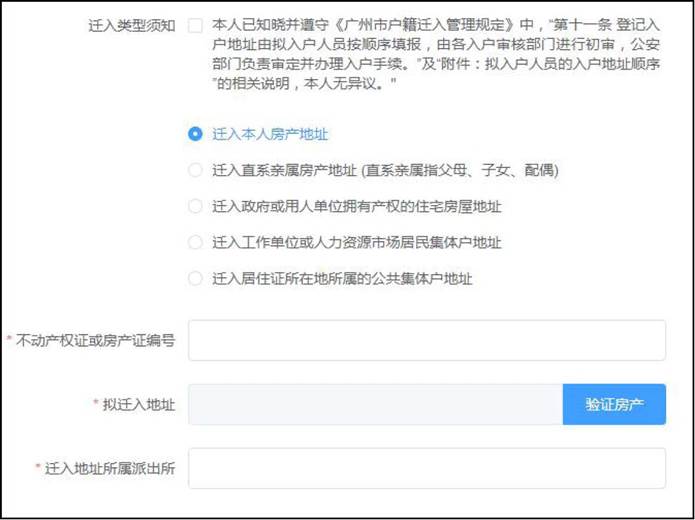The height and width of the screenshot is (520, 695).
Task: Click the 迁入类型须知 field label
Action: pyautogui.click(x=131, y=25)
